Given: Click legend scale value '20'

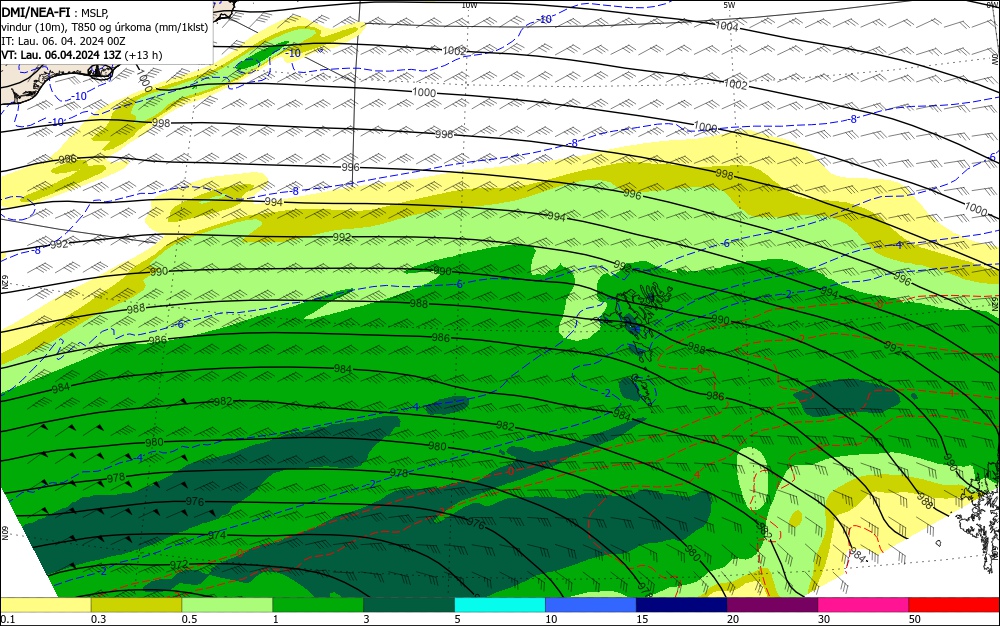Looking at the screenshot, I should (733, 619).
